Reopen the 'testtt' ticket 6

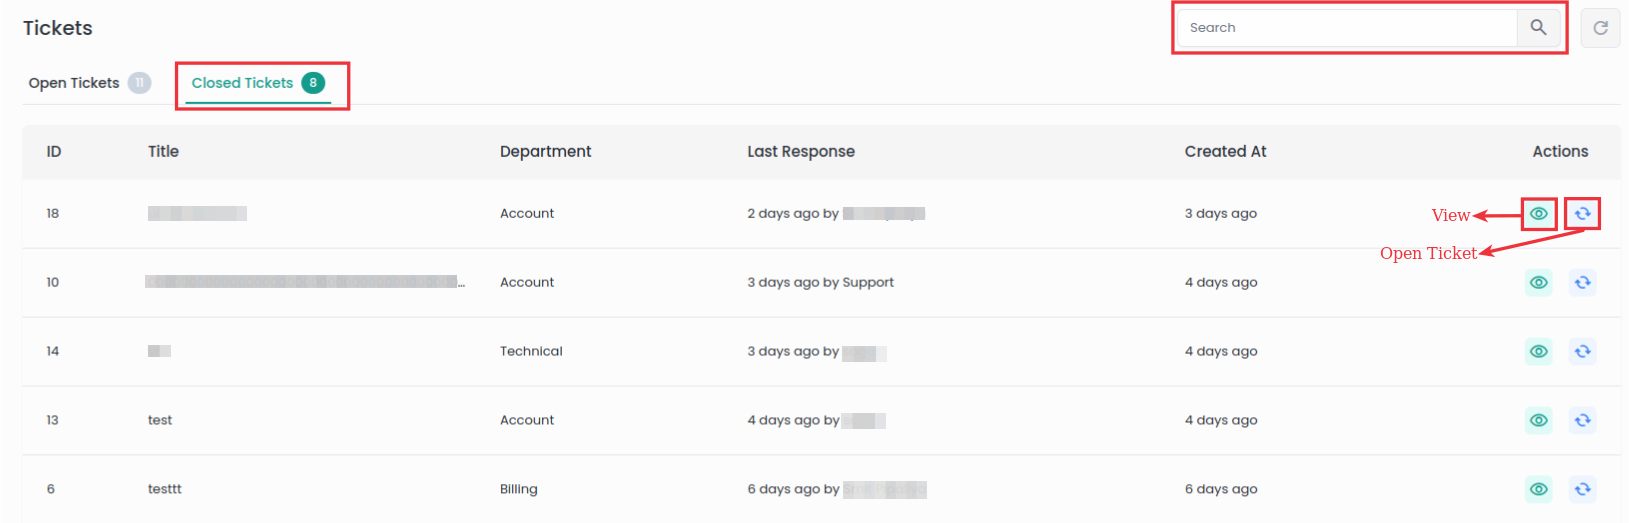(1582, 490)
